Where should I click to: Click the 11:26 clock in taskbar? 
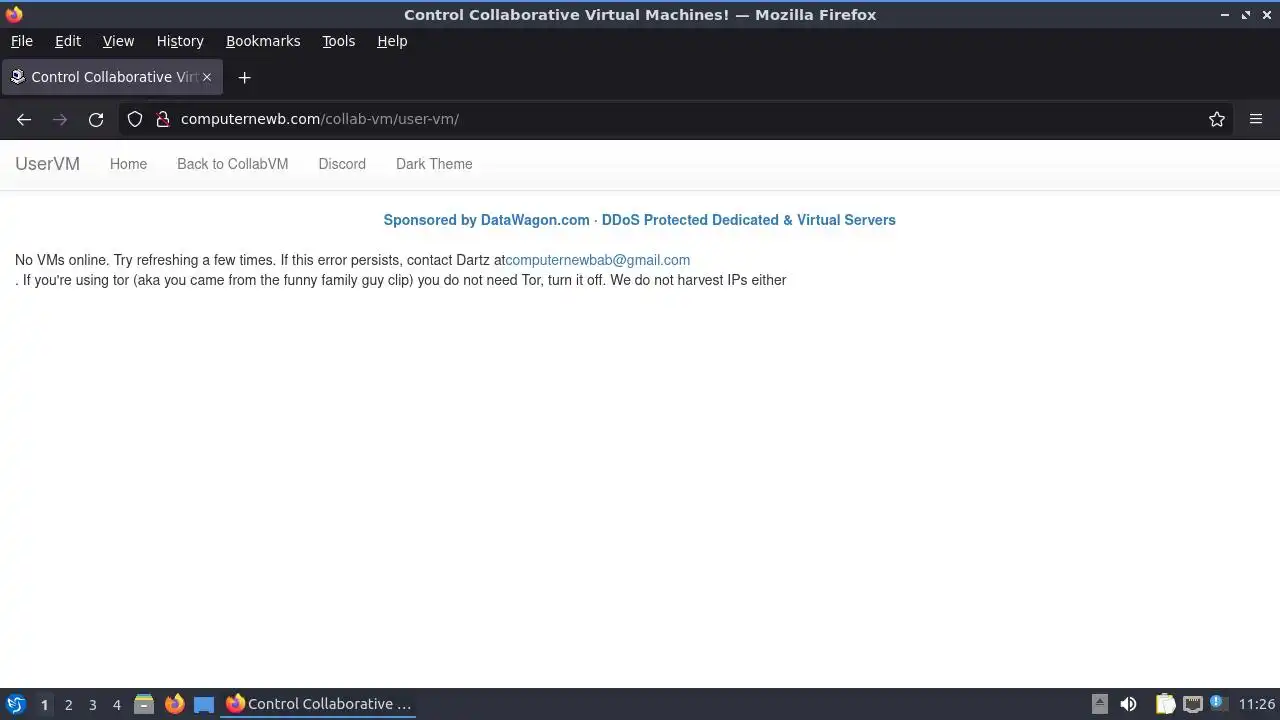point(1256,704)
